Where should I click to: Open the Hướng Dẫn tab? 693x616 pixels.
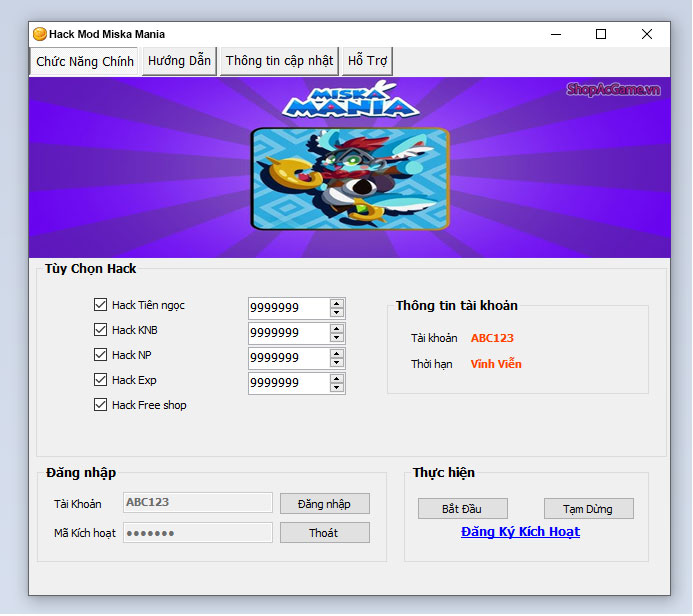[179, 61]
